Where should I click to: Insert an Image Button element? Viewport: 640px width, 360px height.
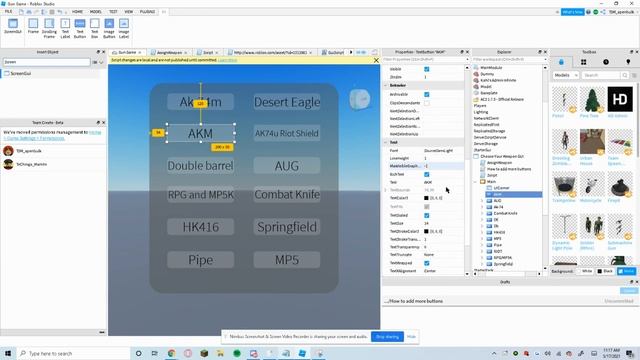(109, 28)
